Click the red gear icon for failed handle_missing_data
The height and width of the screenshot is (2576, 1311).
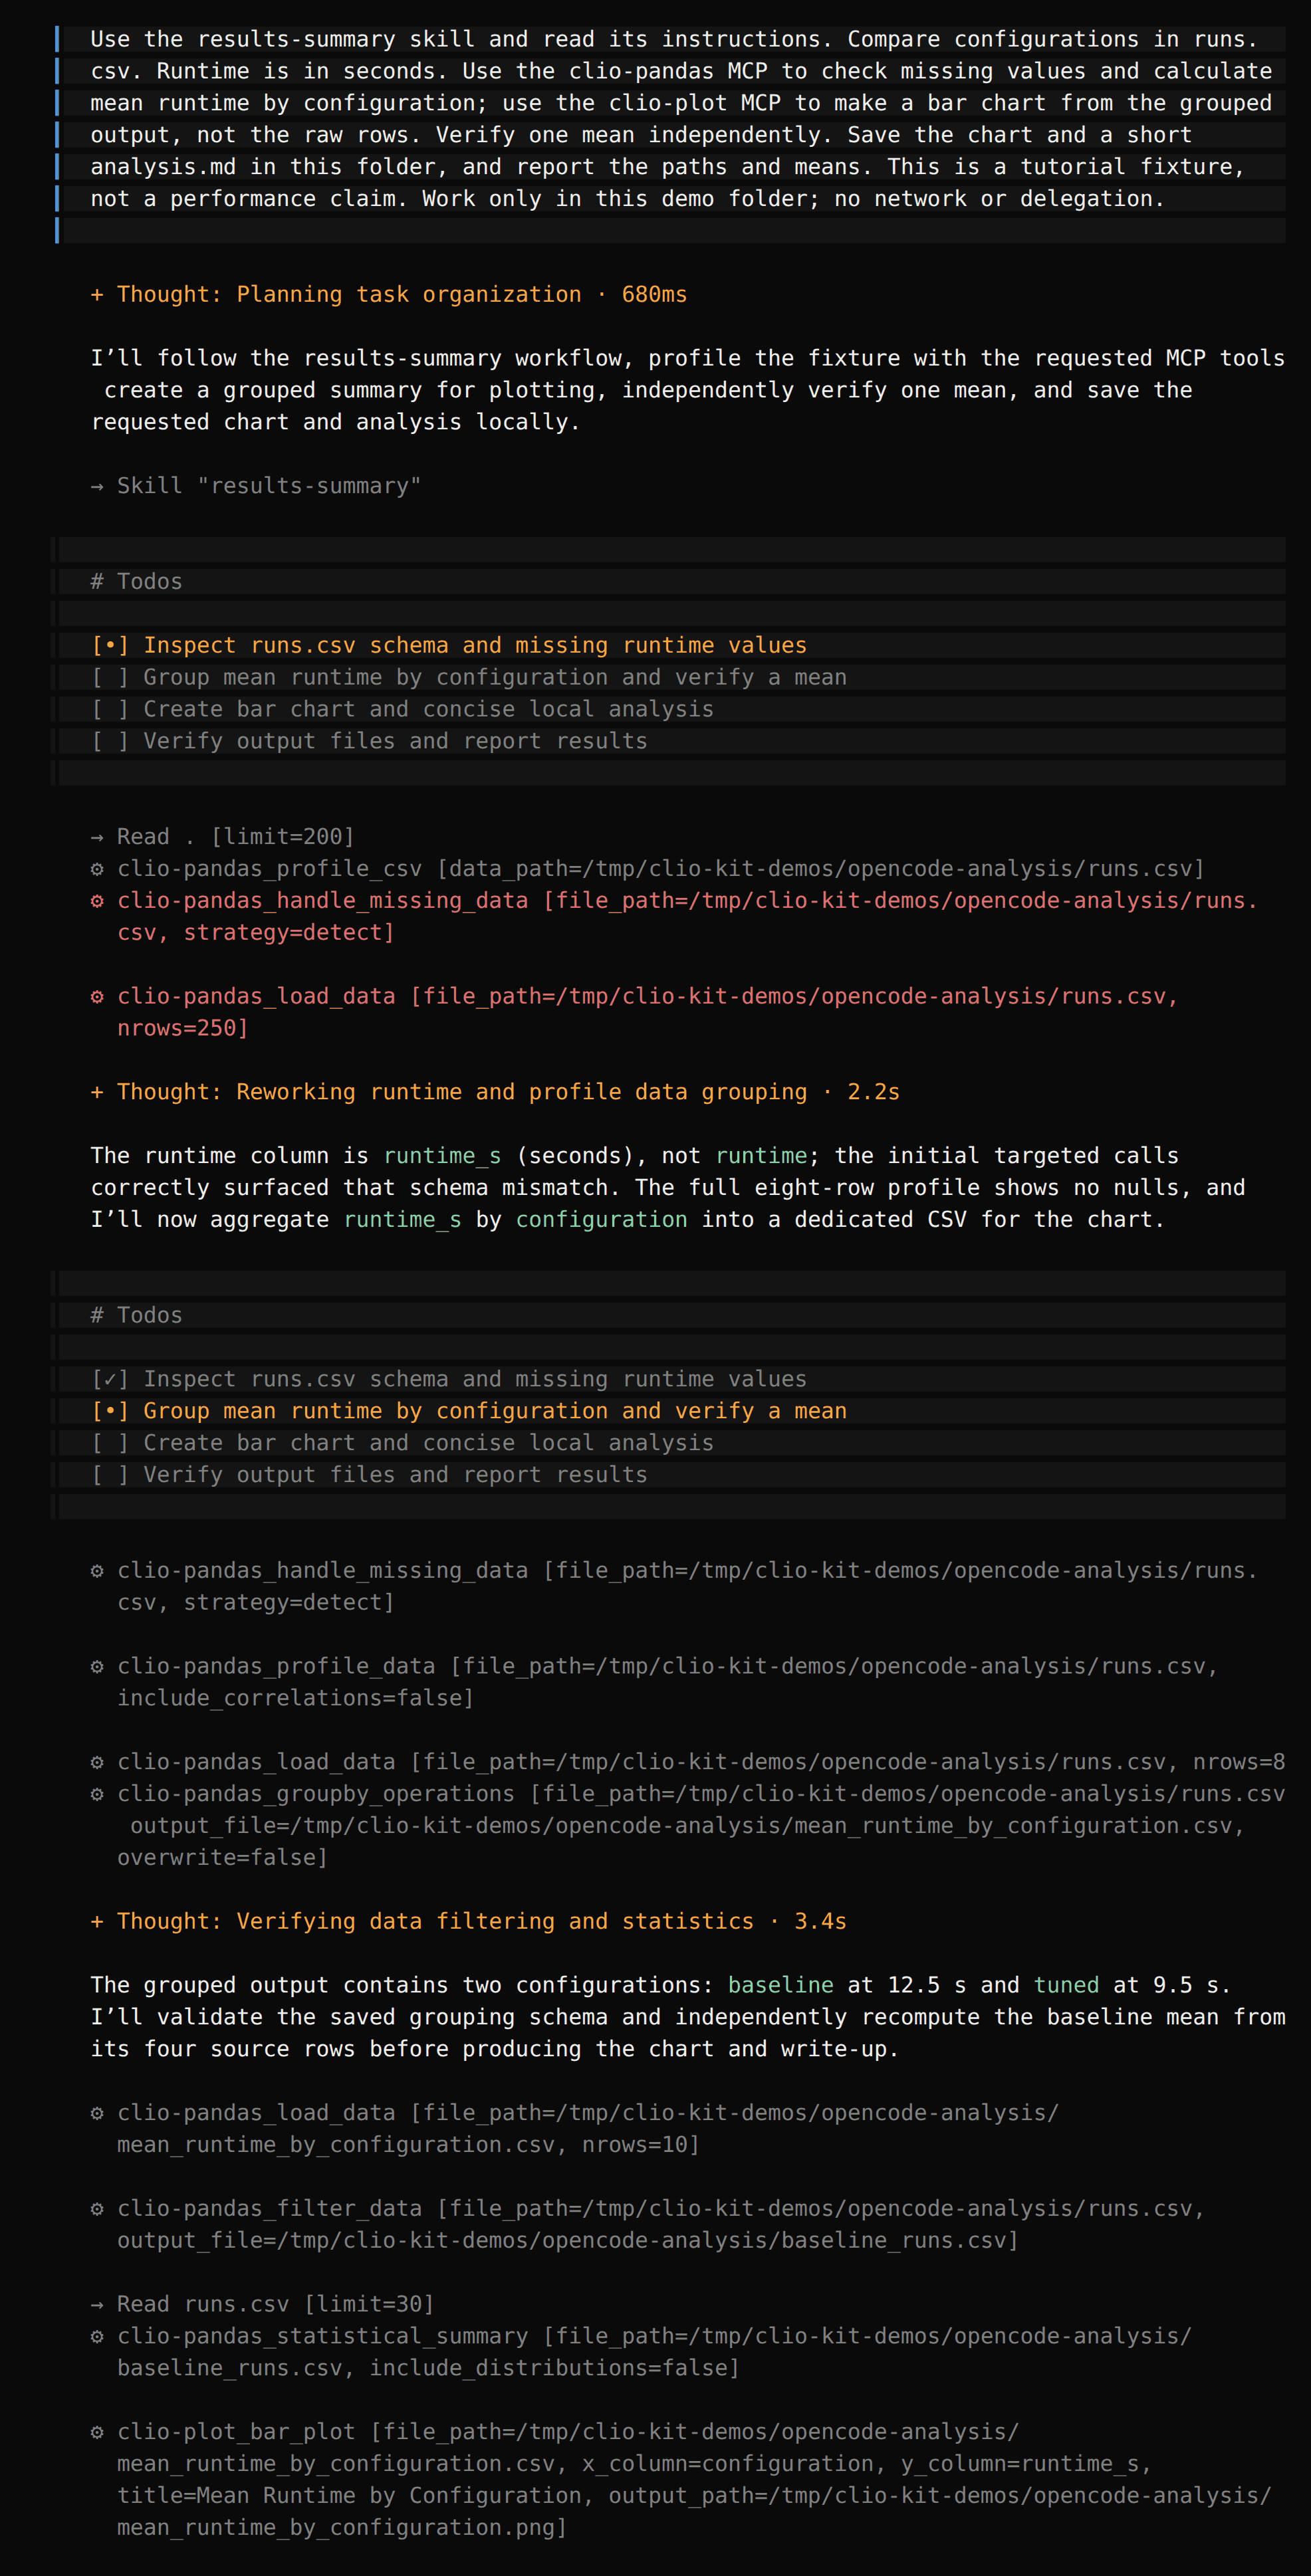click(x=97, y=901)
